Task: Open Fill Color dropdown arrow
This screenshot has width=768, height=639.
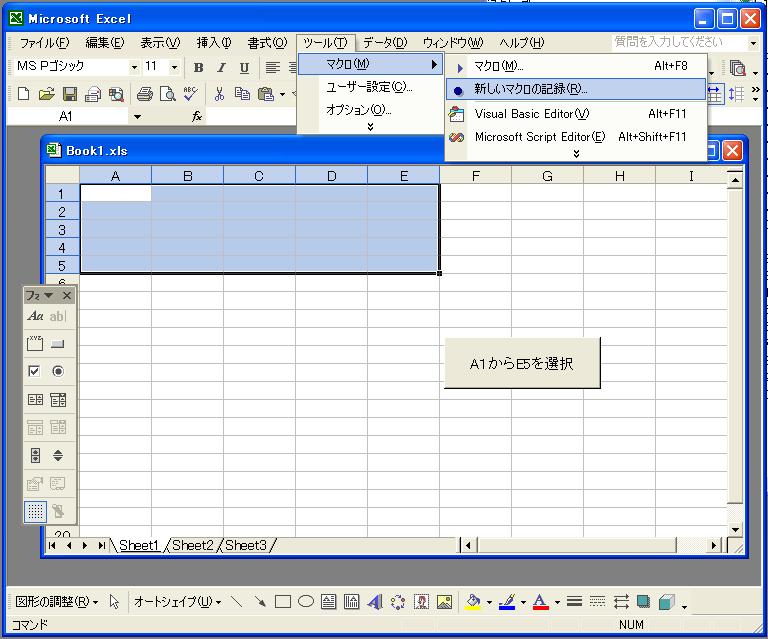Action: [489, 602]
